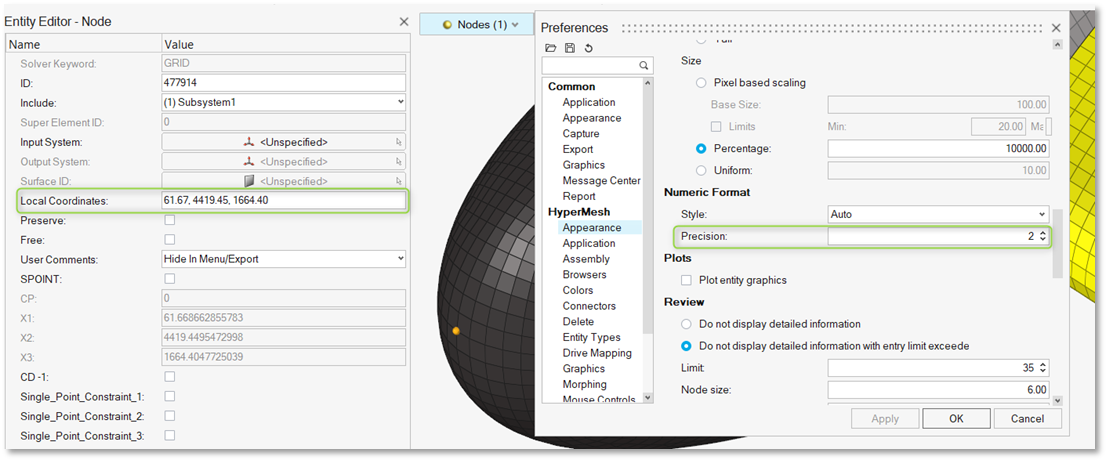Select Graphics under the Common category

point(583,165)
